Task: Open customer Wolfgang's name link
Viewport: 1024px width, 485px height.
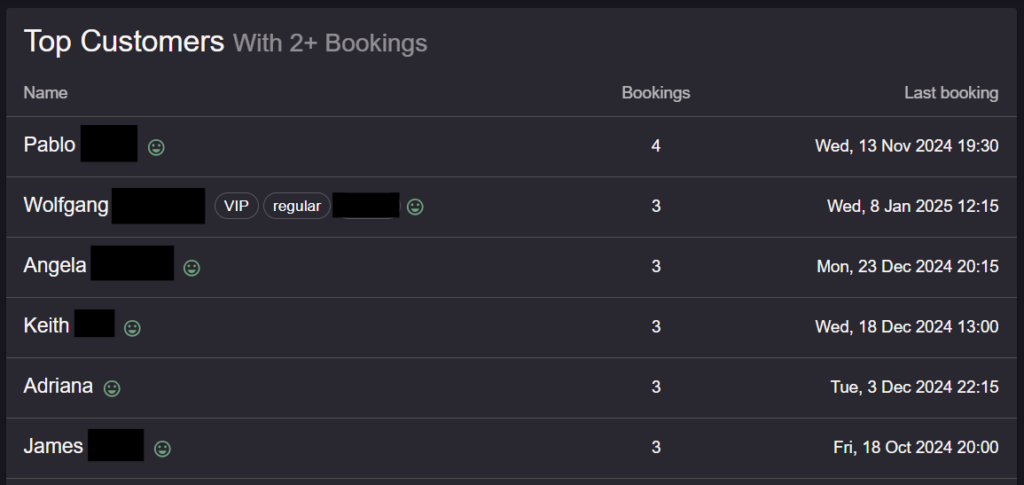Action: [x=114, y=206]
